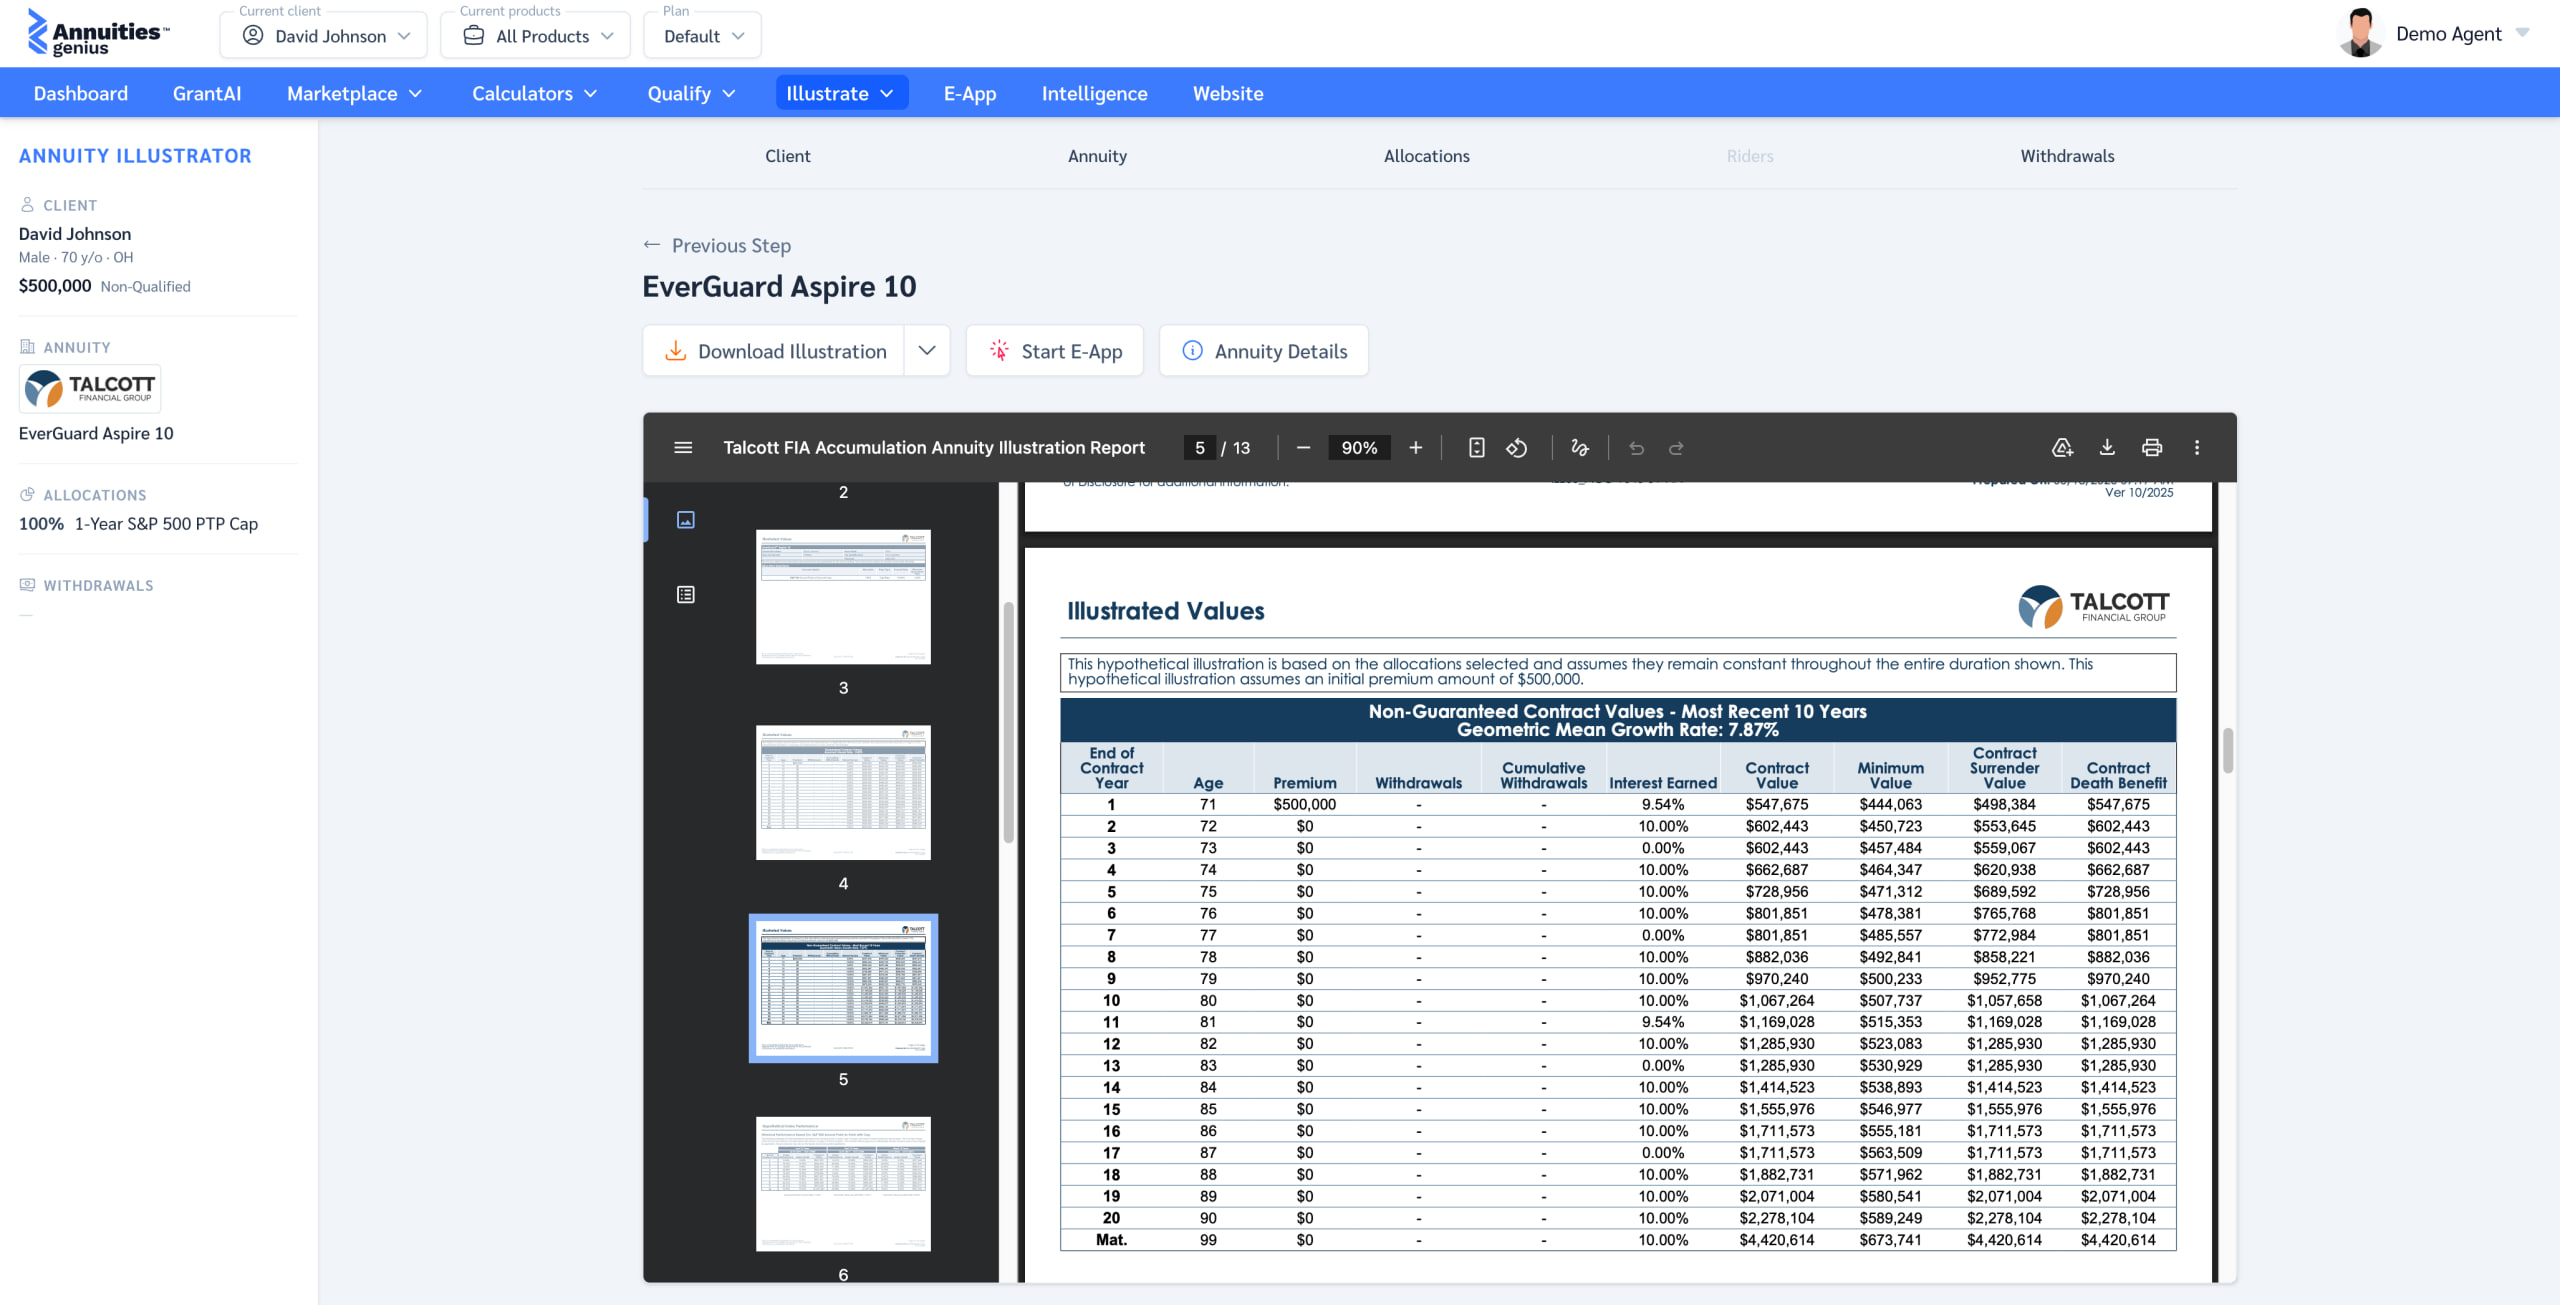Select page 5 thumbnail
This screenshot has width=2560, height=1305.
[843, 988]
